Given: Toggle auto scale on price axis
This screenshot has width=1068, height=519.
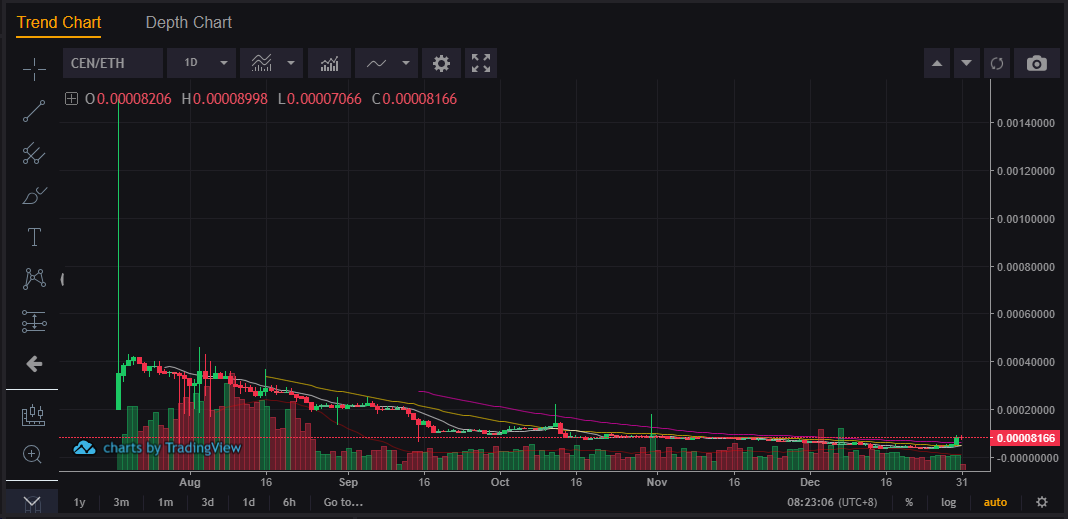Looking at the screenshot, I should tap(995, 502).
